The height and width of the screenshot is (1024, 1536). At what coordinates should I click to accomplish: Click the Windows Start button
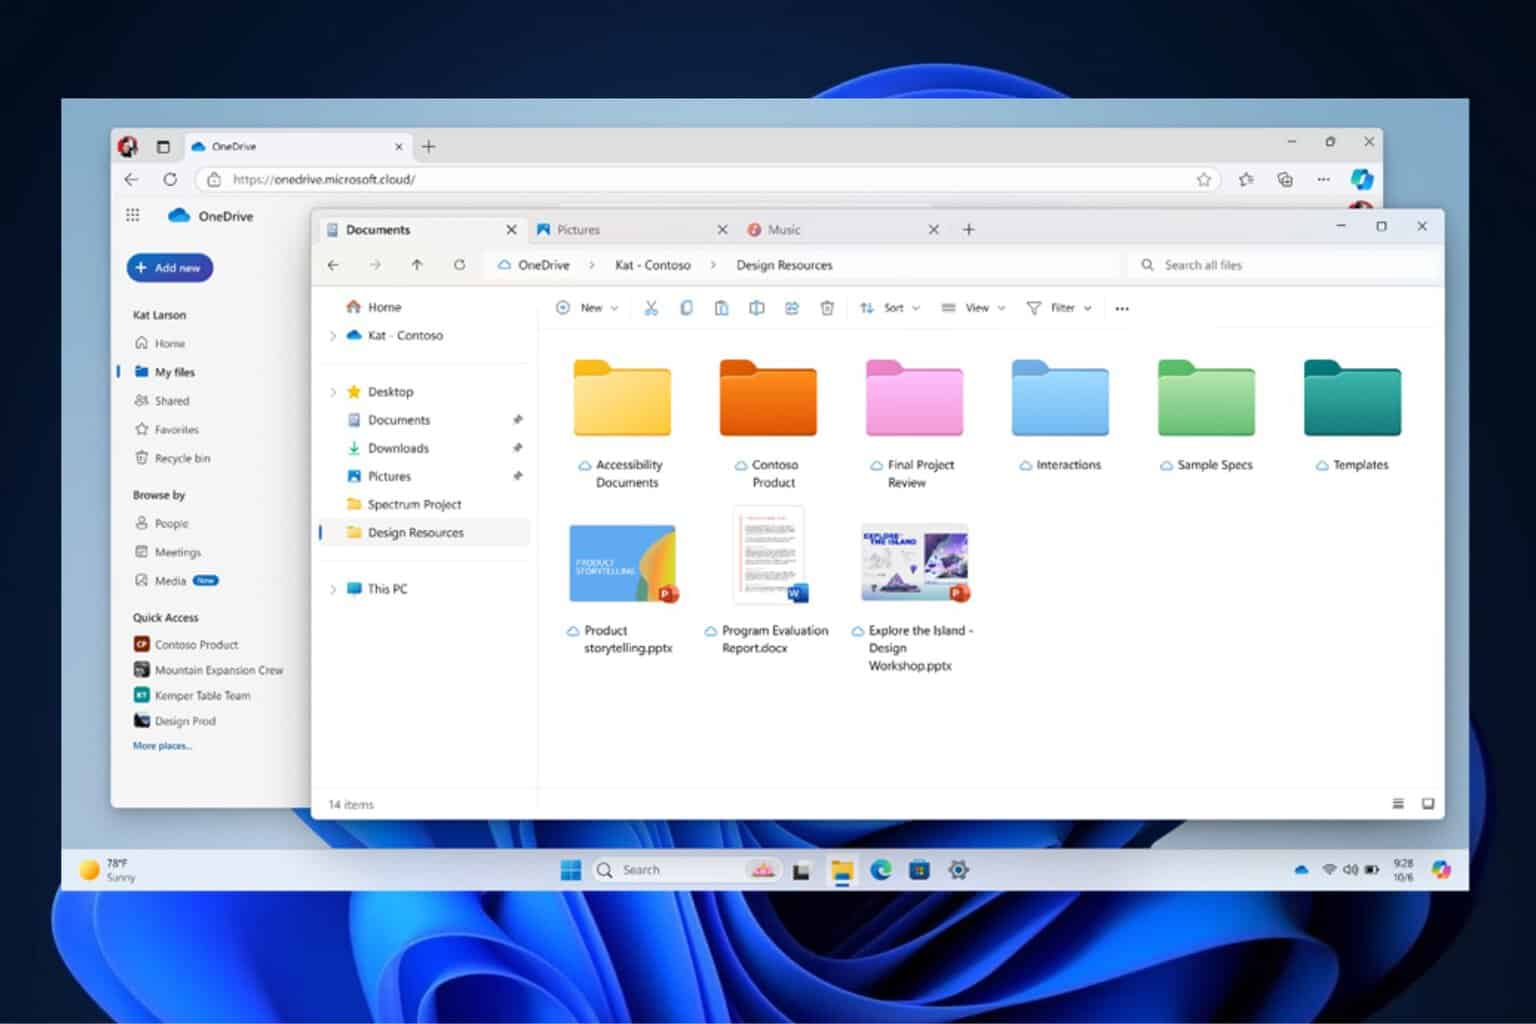point(571,870)
